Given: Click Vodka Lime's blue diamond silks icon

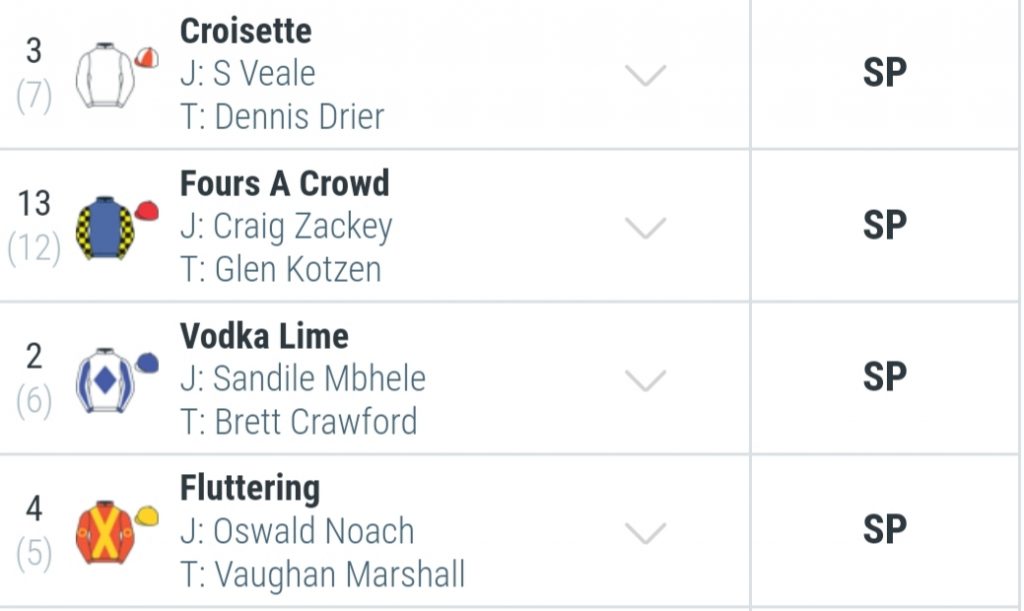Looking at the screenshot, I should (x=105, y=381).
